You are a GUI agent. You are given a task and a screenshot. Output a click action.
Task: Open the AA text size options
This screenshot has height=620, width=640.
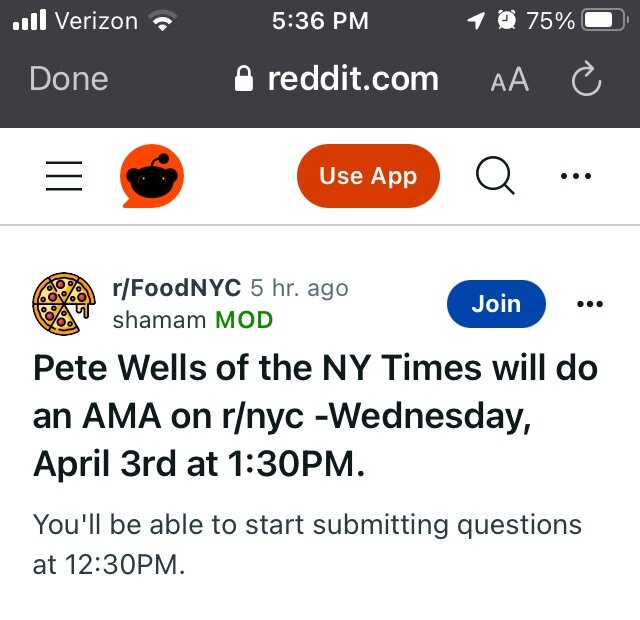509,80
